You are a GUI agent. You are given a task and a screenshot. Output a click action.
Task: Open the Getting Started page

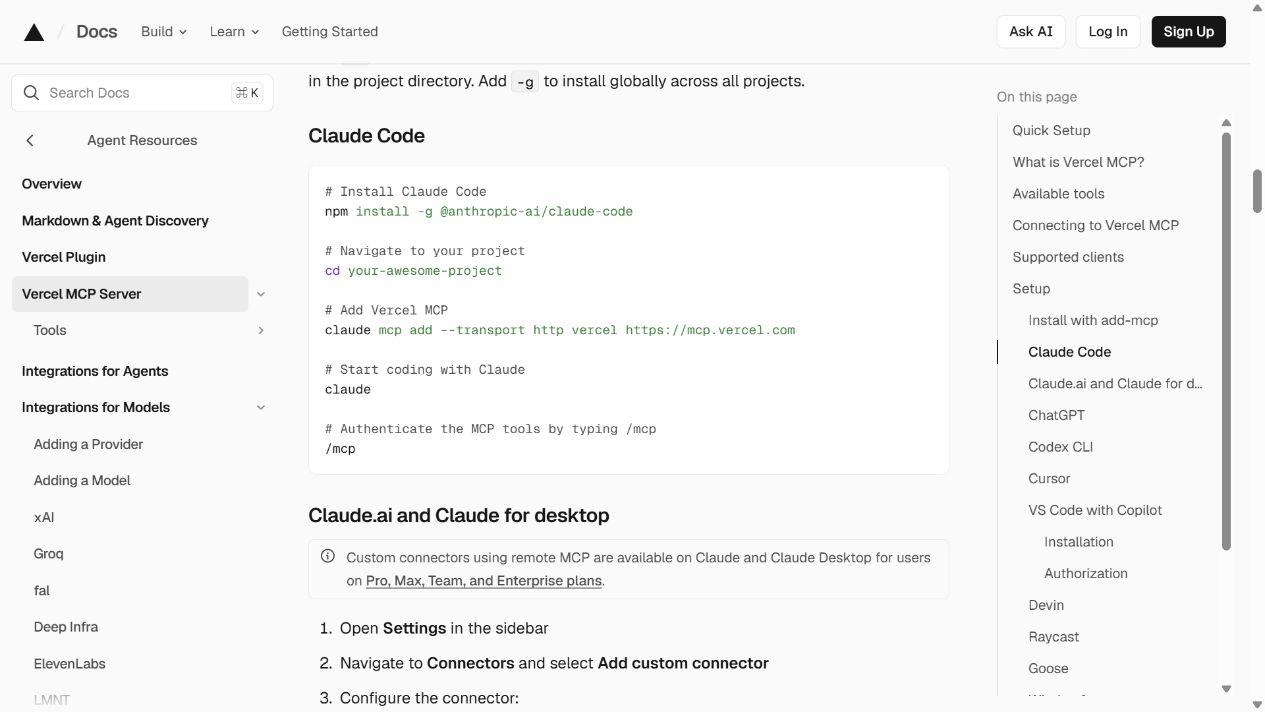[x=330, y=32]
